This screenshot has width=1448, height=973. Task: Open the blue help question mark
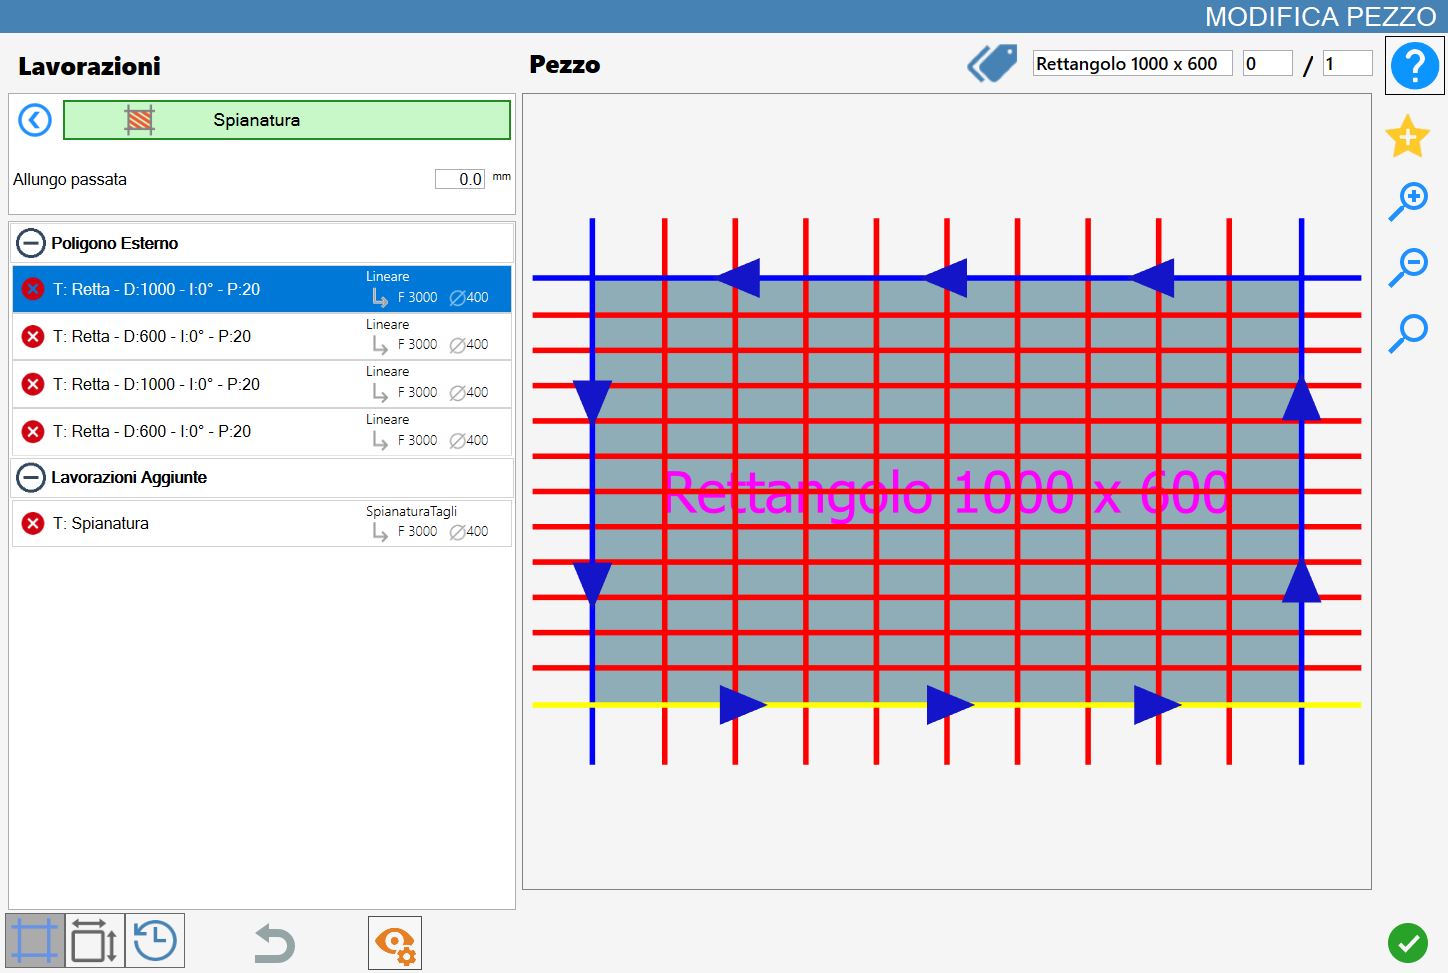[x=1414, y=66]
